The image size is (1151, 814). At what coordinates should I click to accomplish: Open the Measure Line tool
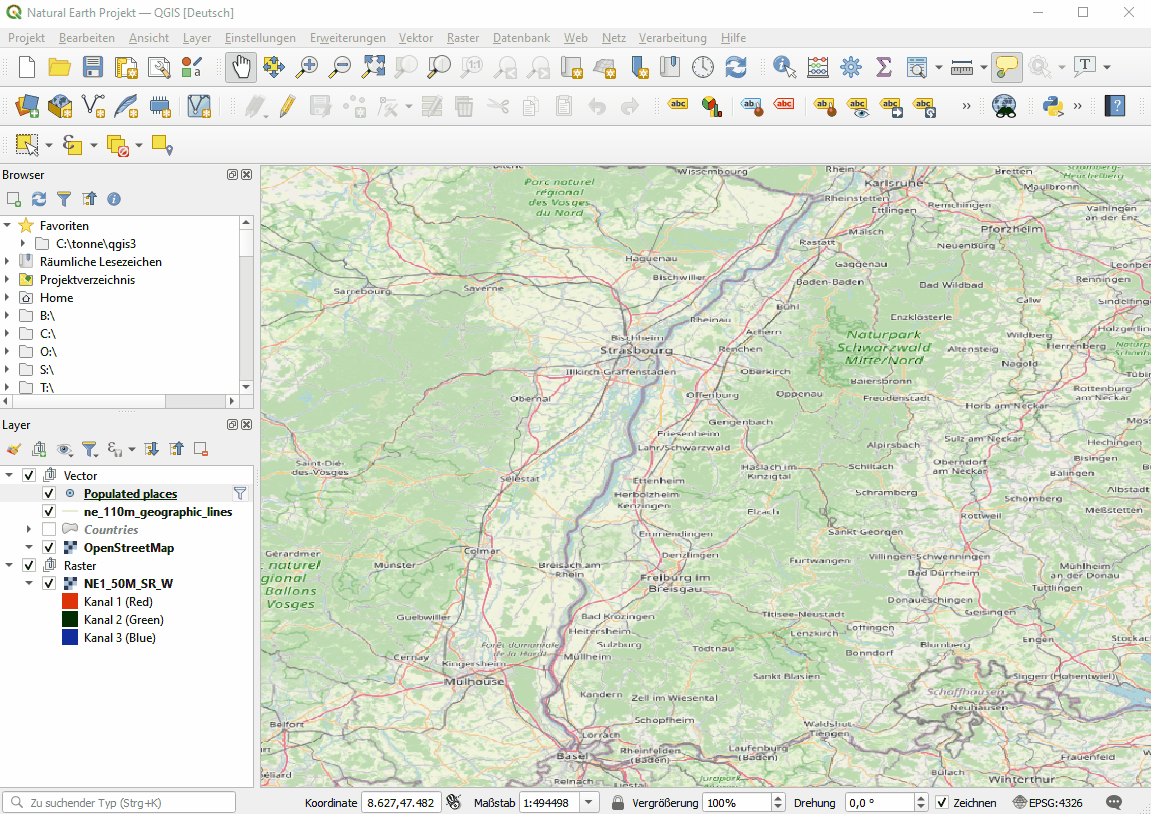(x=961, y=66)
